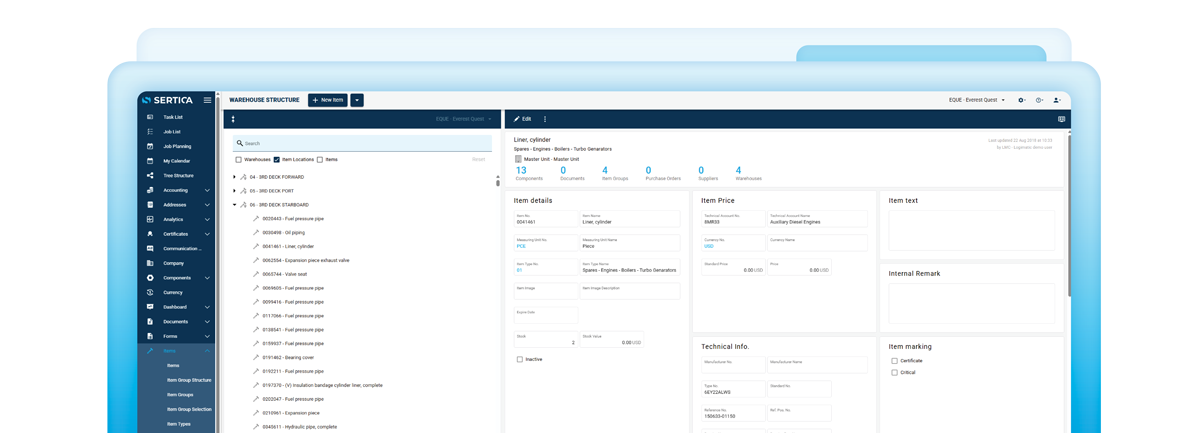Select Item Groups in the sidebar submenu
Image resolution: width=1200 pixels, height=433 pixels.
[x=180, y=395]
